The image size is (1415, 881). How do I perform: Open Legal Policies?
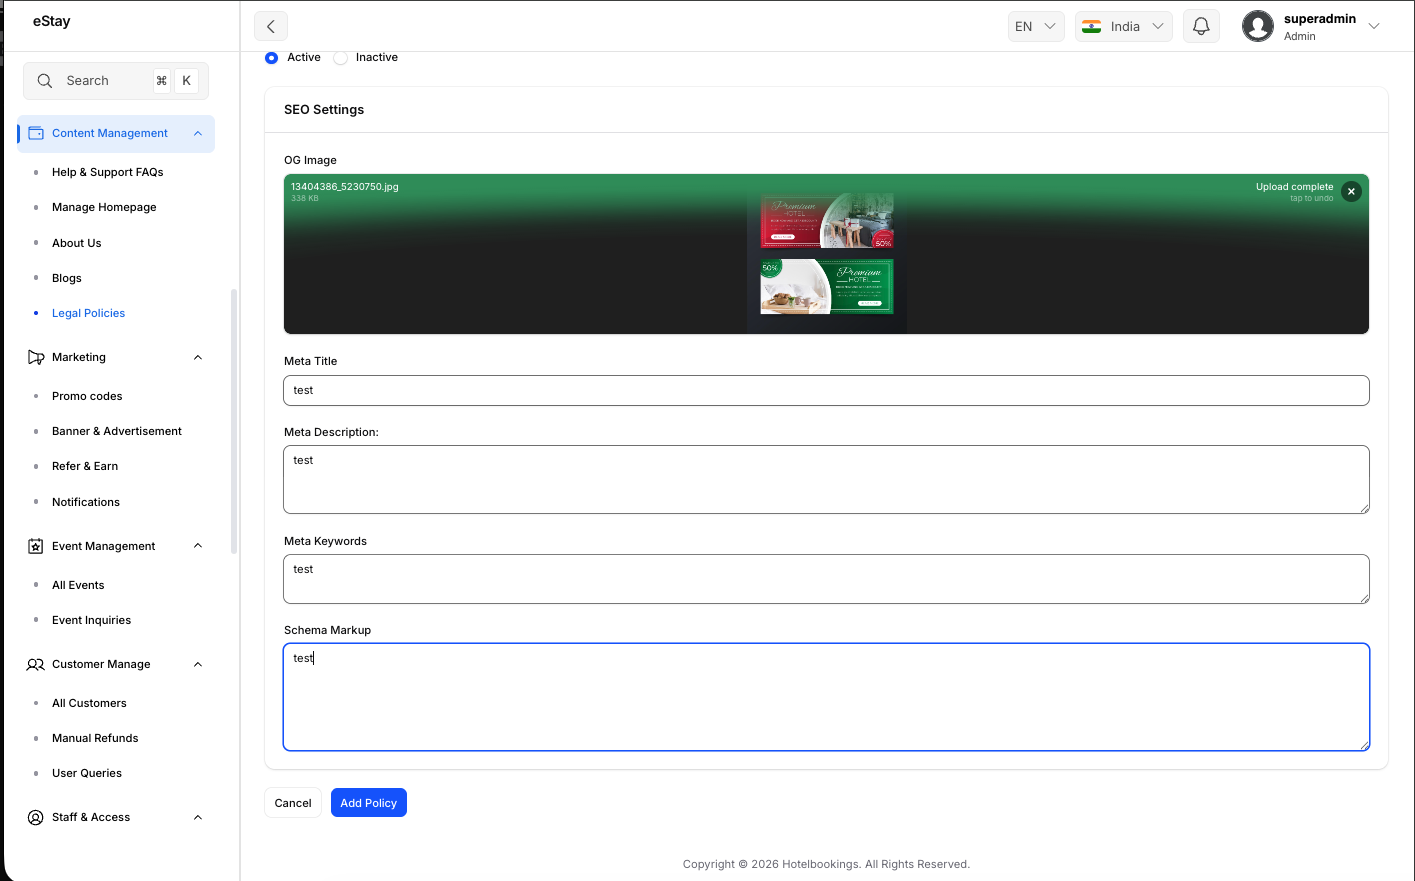point(88,313)
